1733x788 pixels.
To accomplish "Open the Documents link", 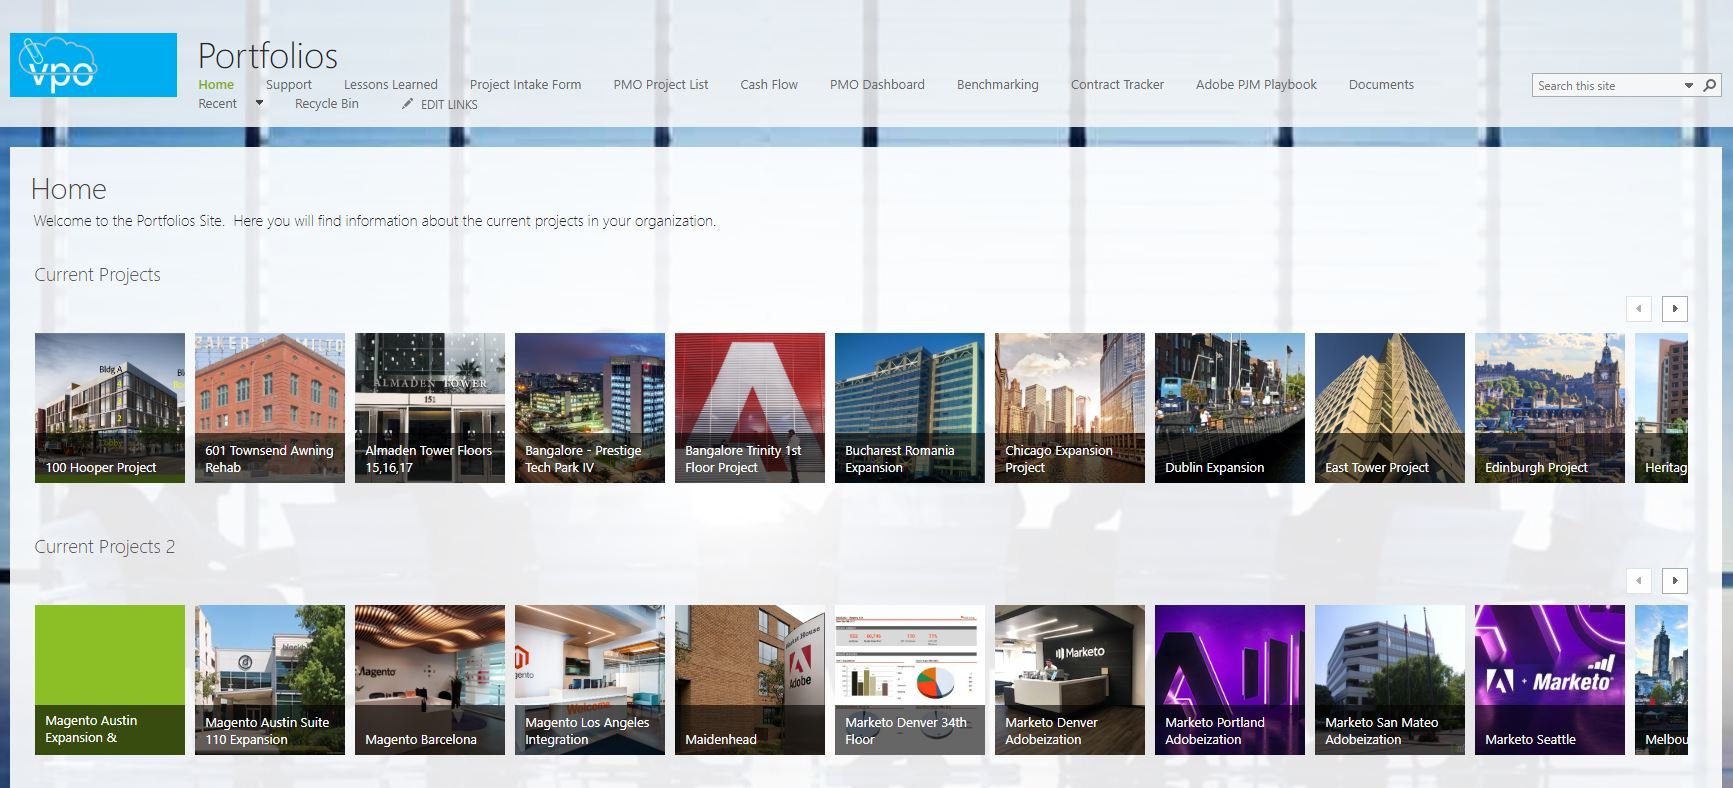I will pos(1381,85).
